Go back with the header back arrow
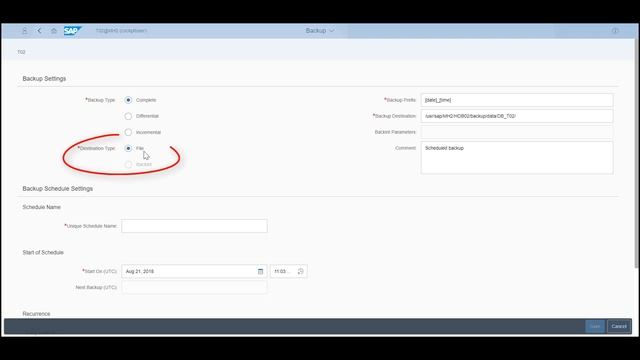 click(39, 31)
